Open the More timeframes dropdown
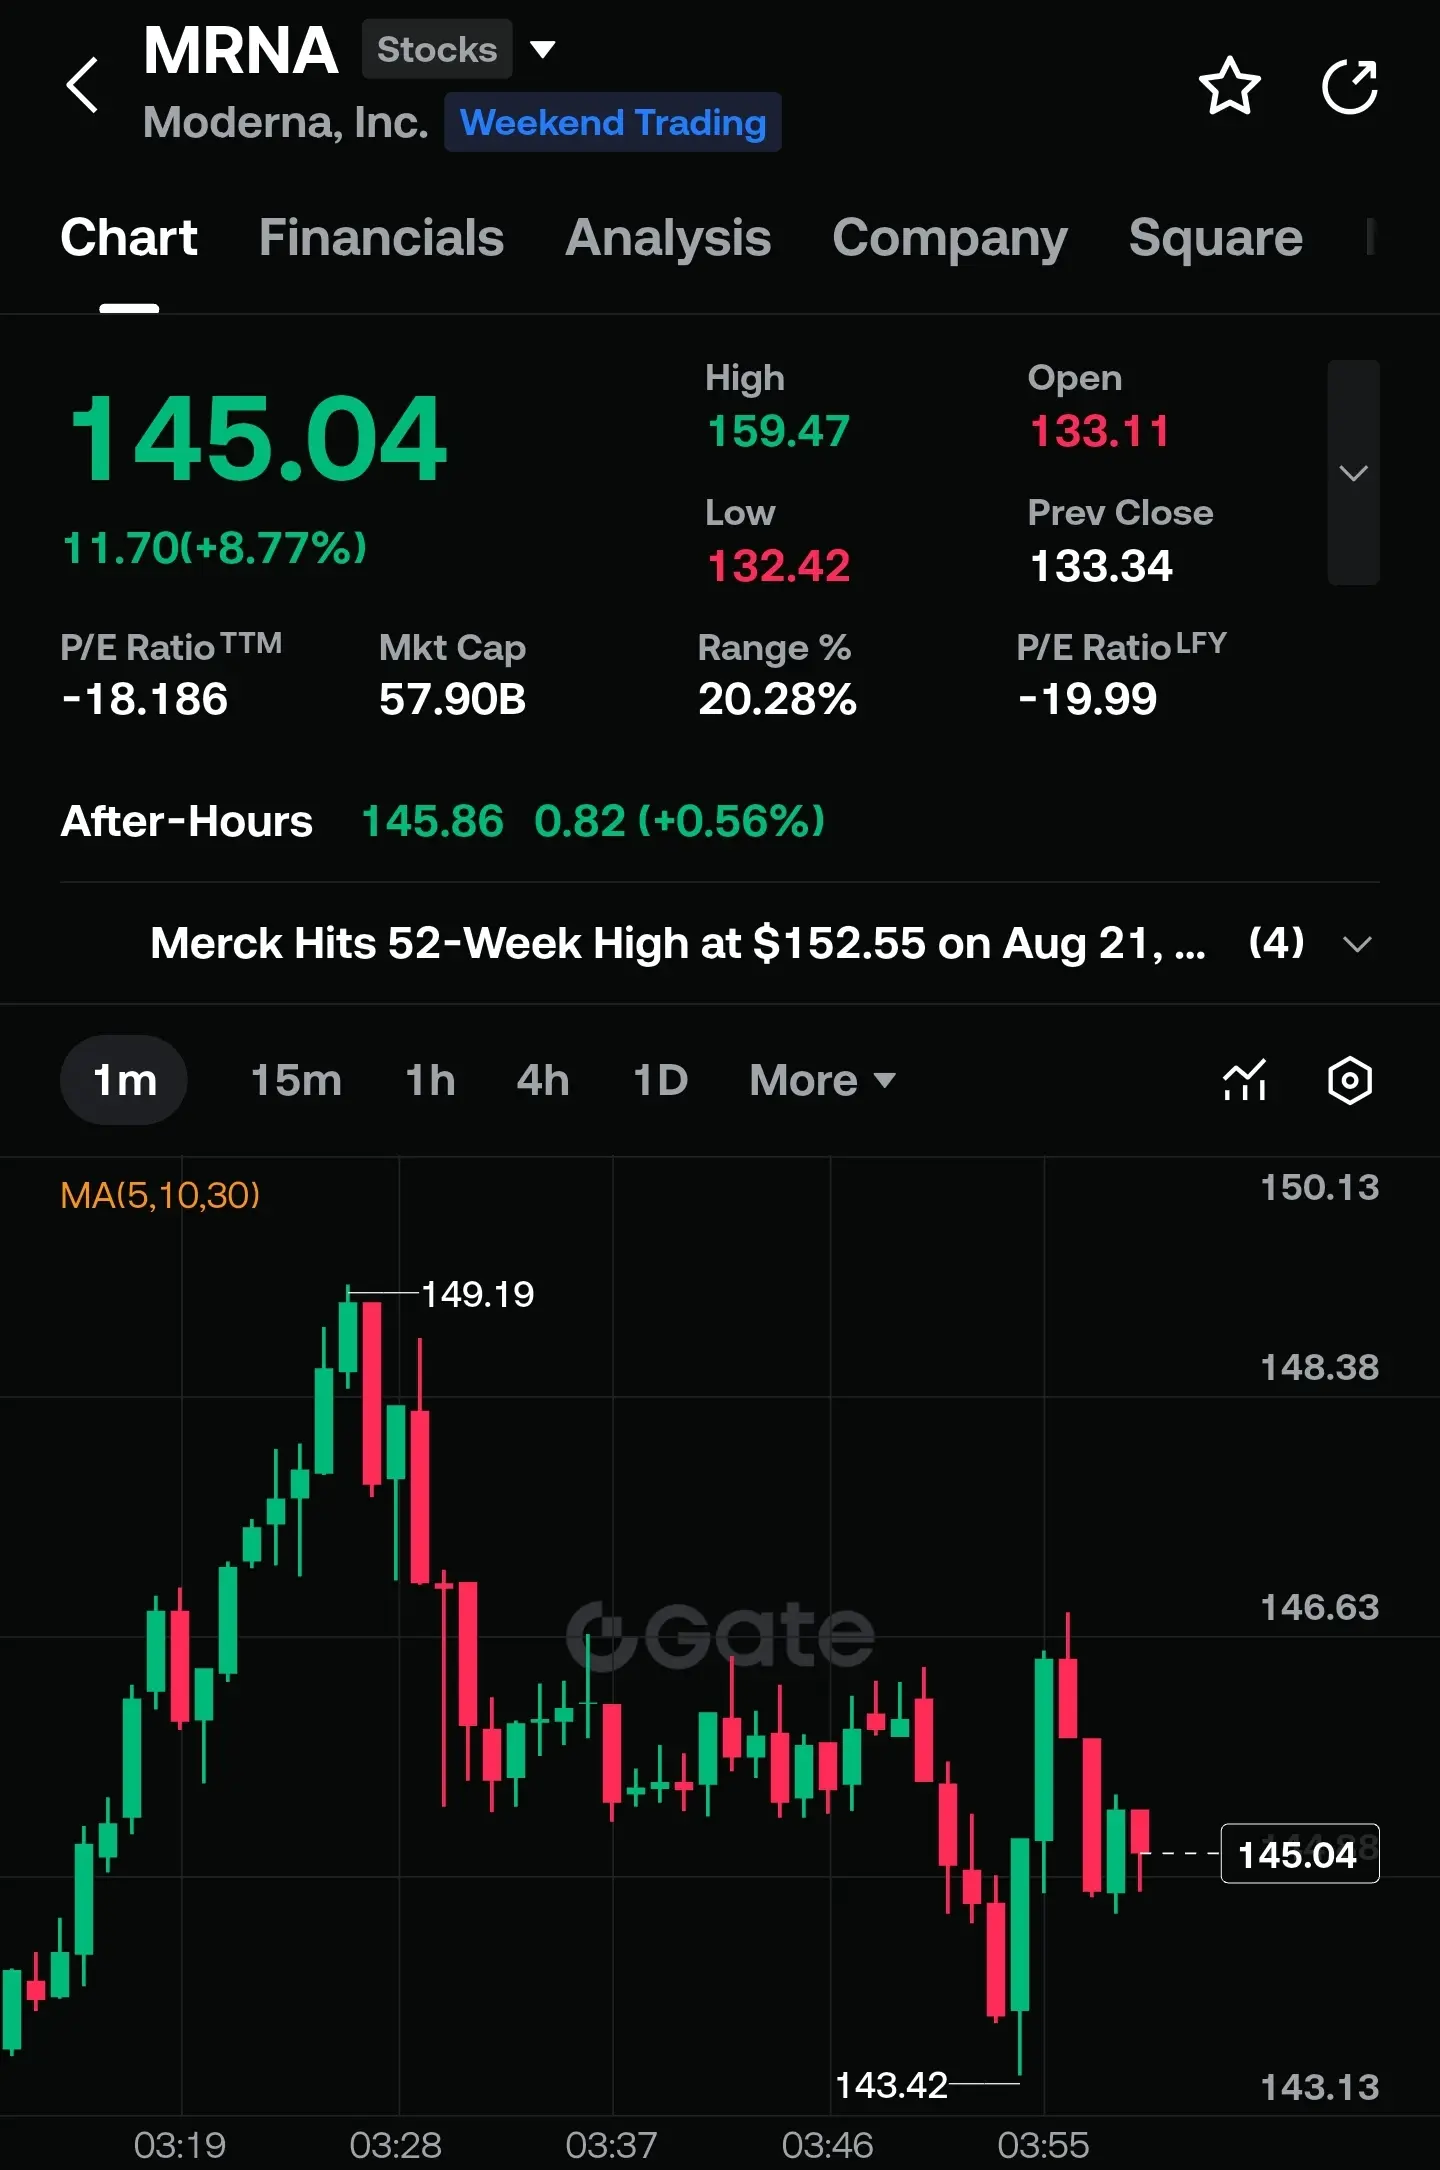The width and height of the screenshot is (1440, 2170). coord(822,1080)
